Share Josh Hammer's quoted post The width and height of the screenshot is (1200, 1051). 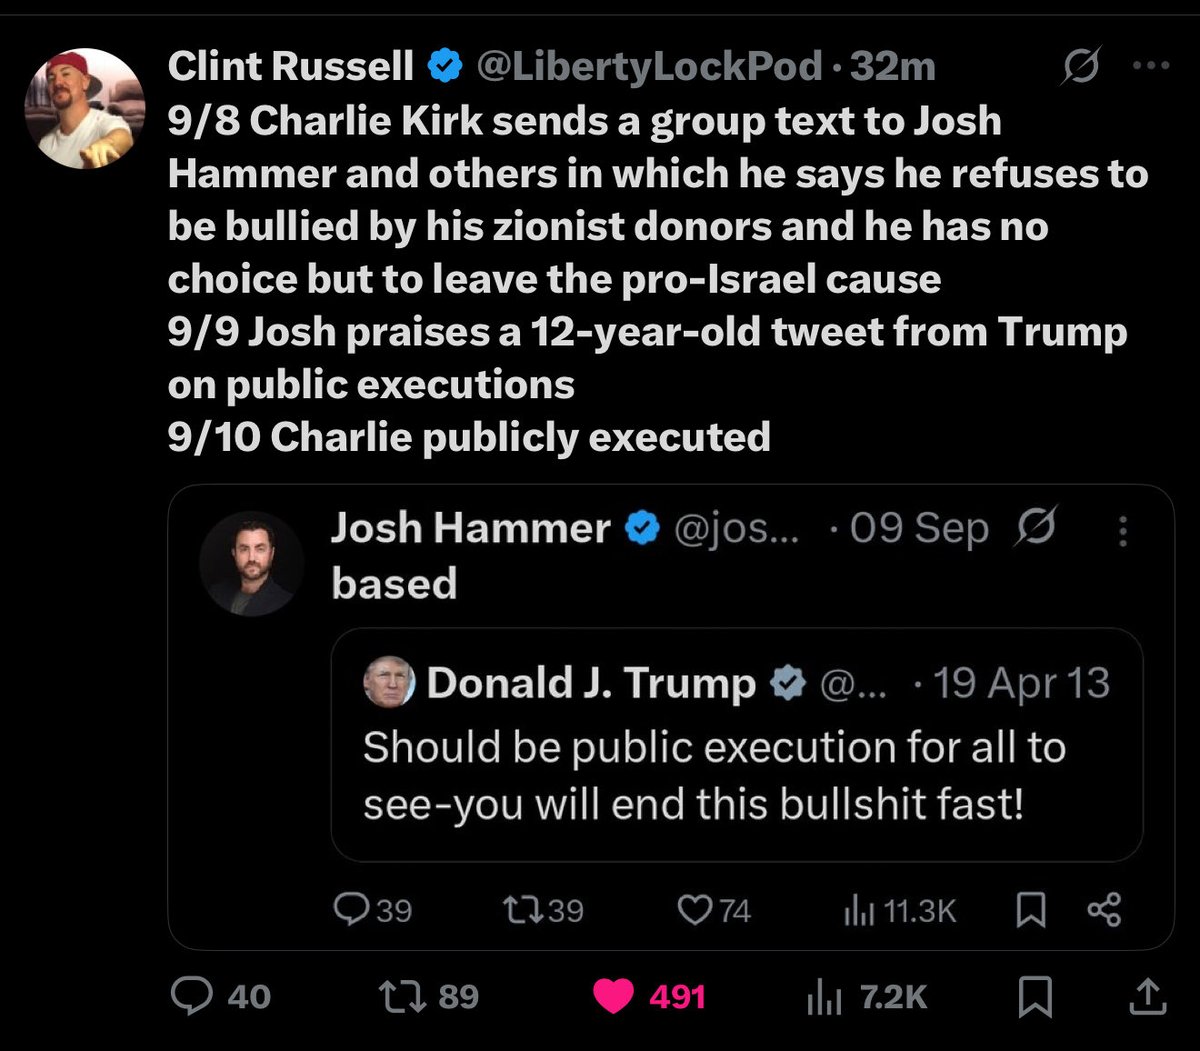[x=1103, y=909]
